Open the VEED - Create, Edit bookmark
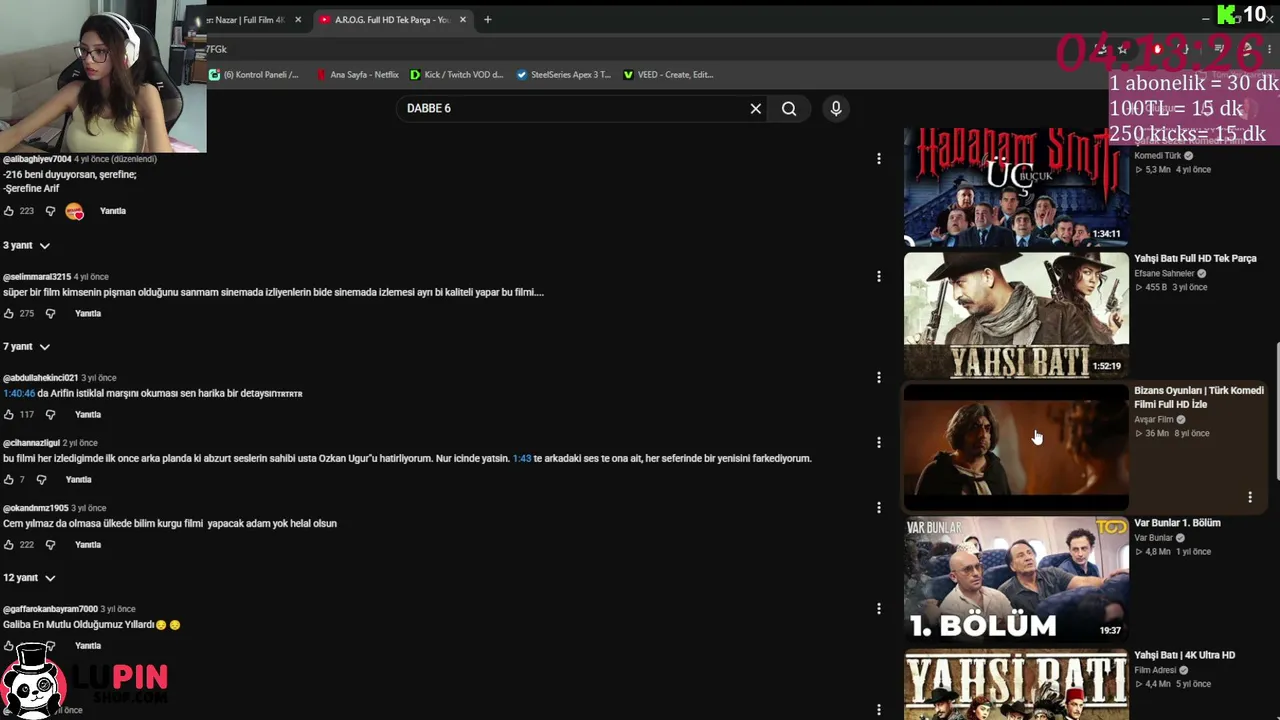Viewport: 1280px width, 720px height. (x=668, y=75)
